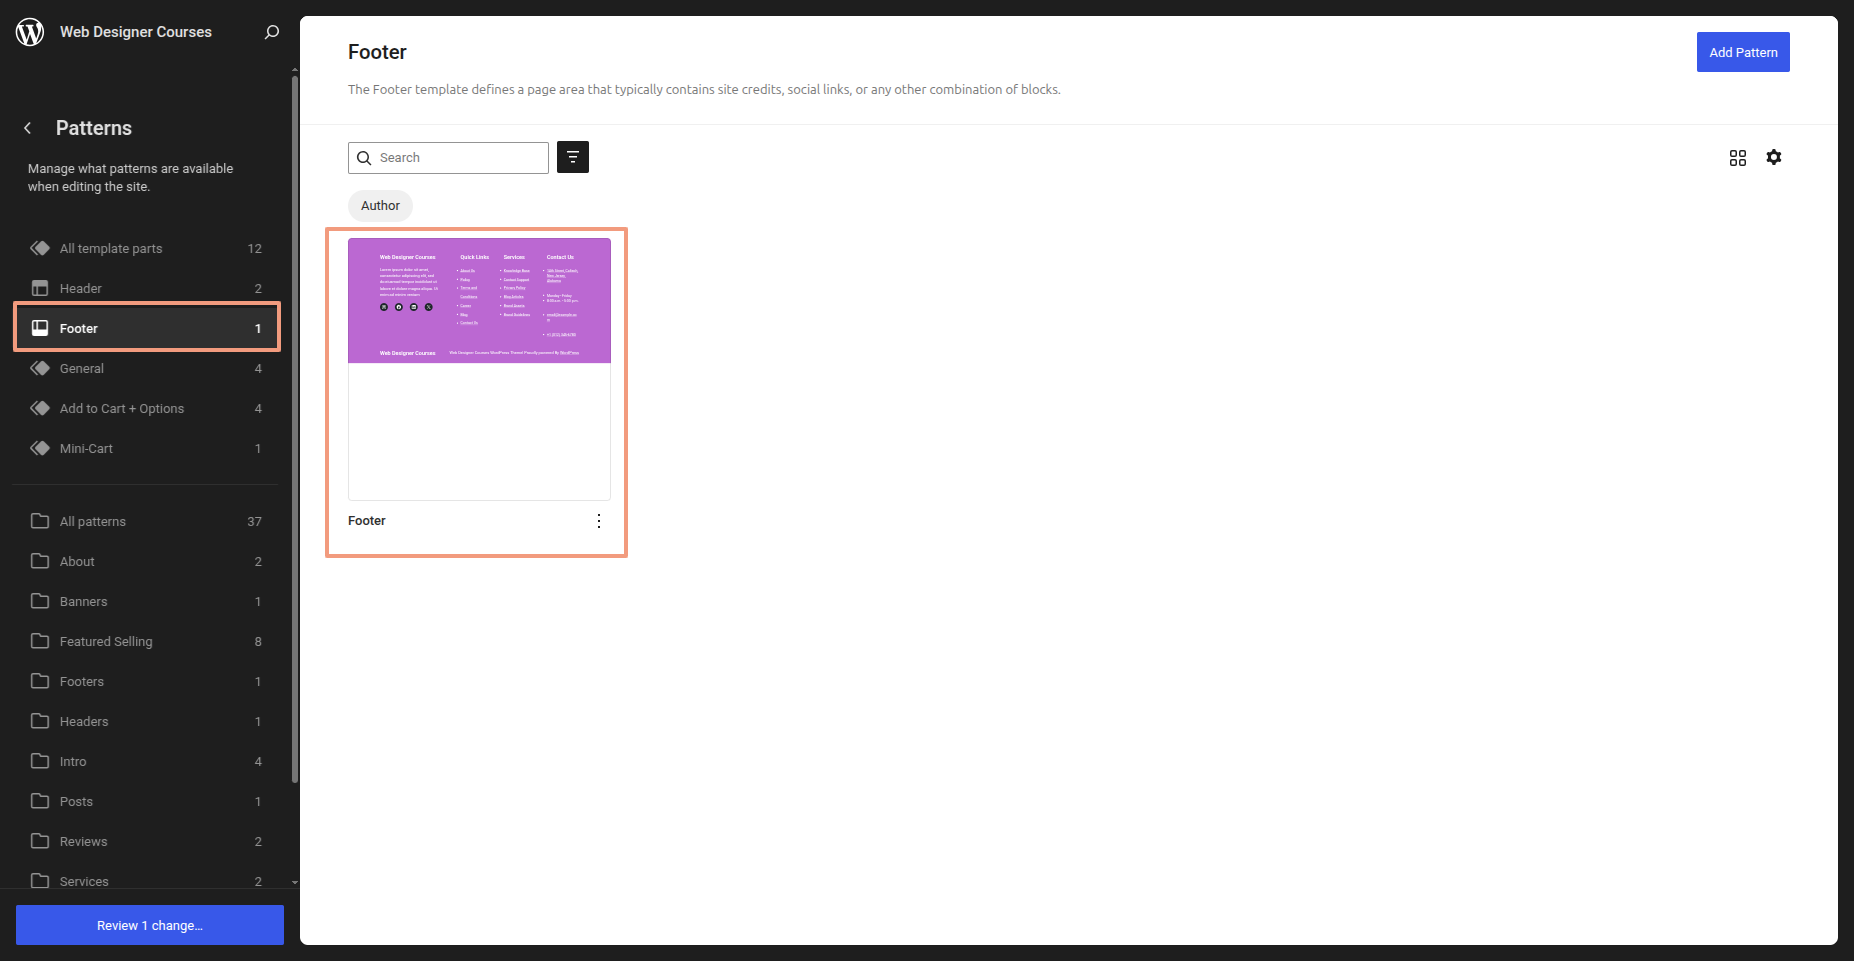
Task: Open the Footer pattern actions ellipsis menu
Action: (x=599, y=521)
